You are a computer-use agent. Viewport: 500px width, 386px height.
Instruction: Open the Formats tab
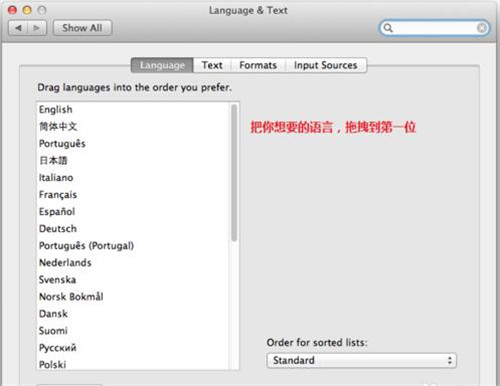coord(258,65)
